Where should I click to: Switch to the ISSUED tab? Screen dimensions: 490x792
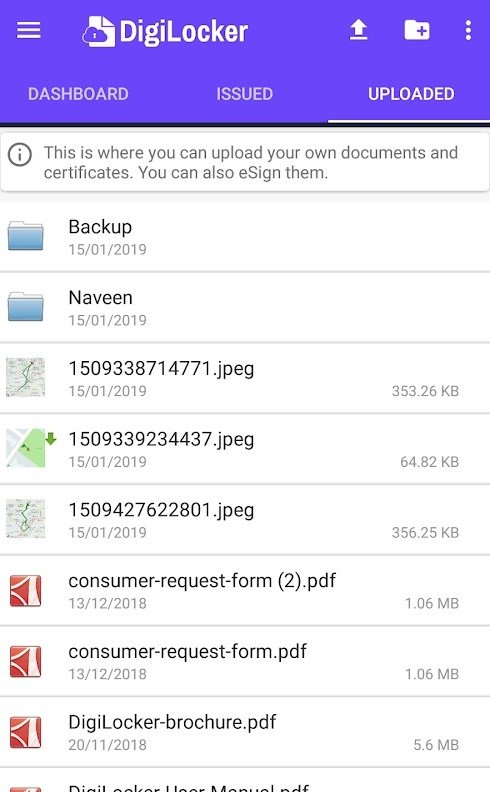(244, 94)
